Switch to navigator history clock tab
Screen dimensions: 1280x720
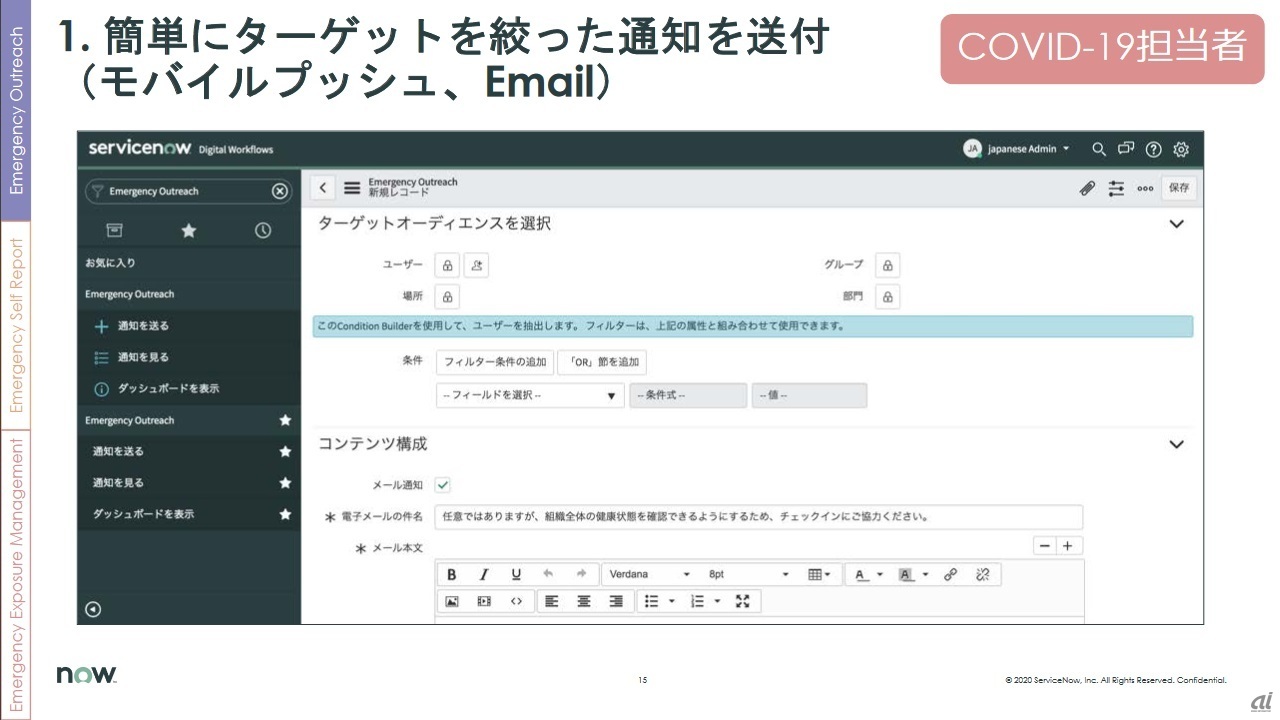point(263,231)
